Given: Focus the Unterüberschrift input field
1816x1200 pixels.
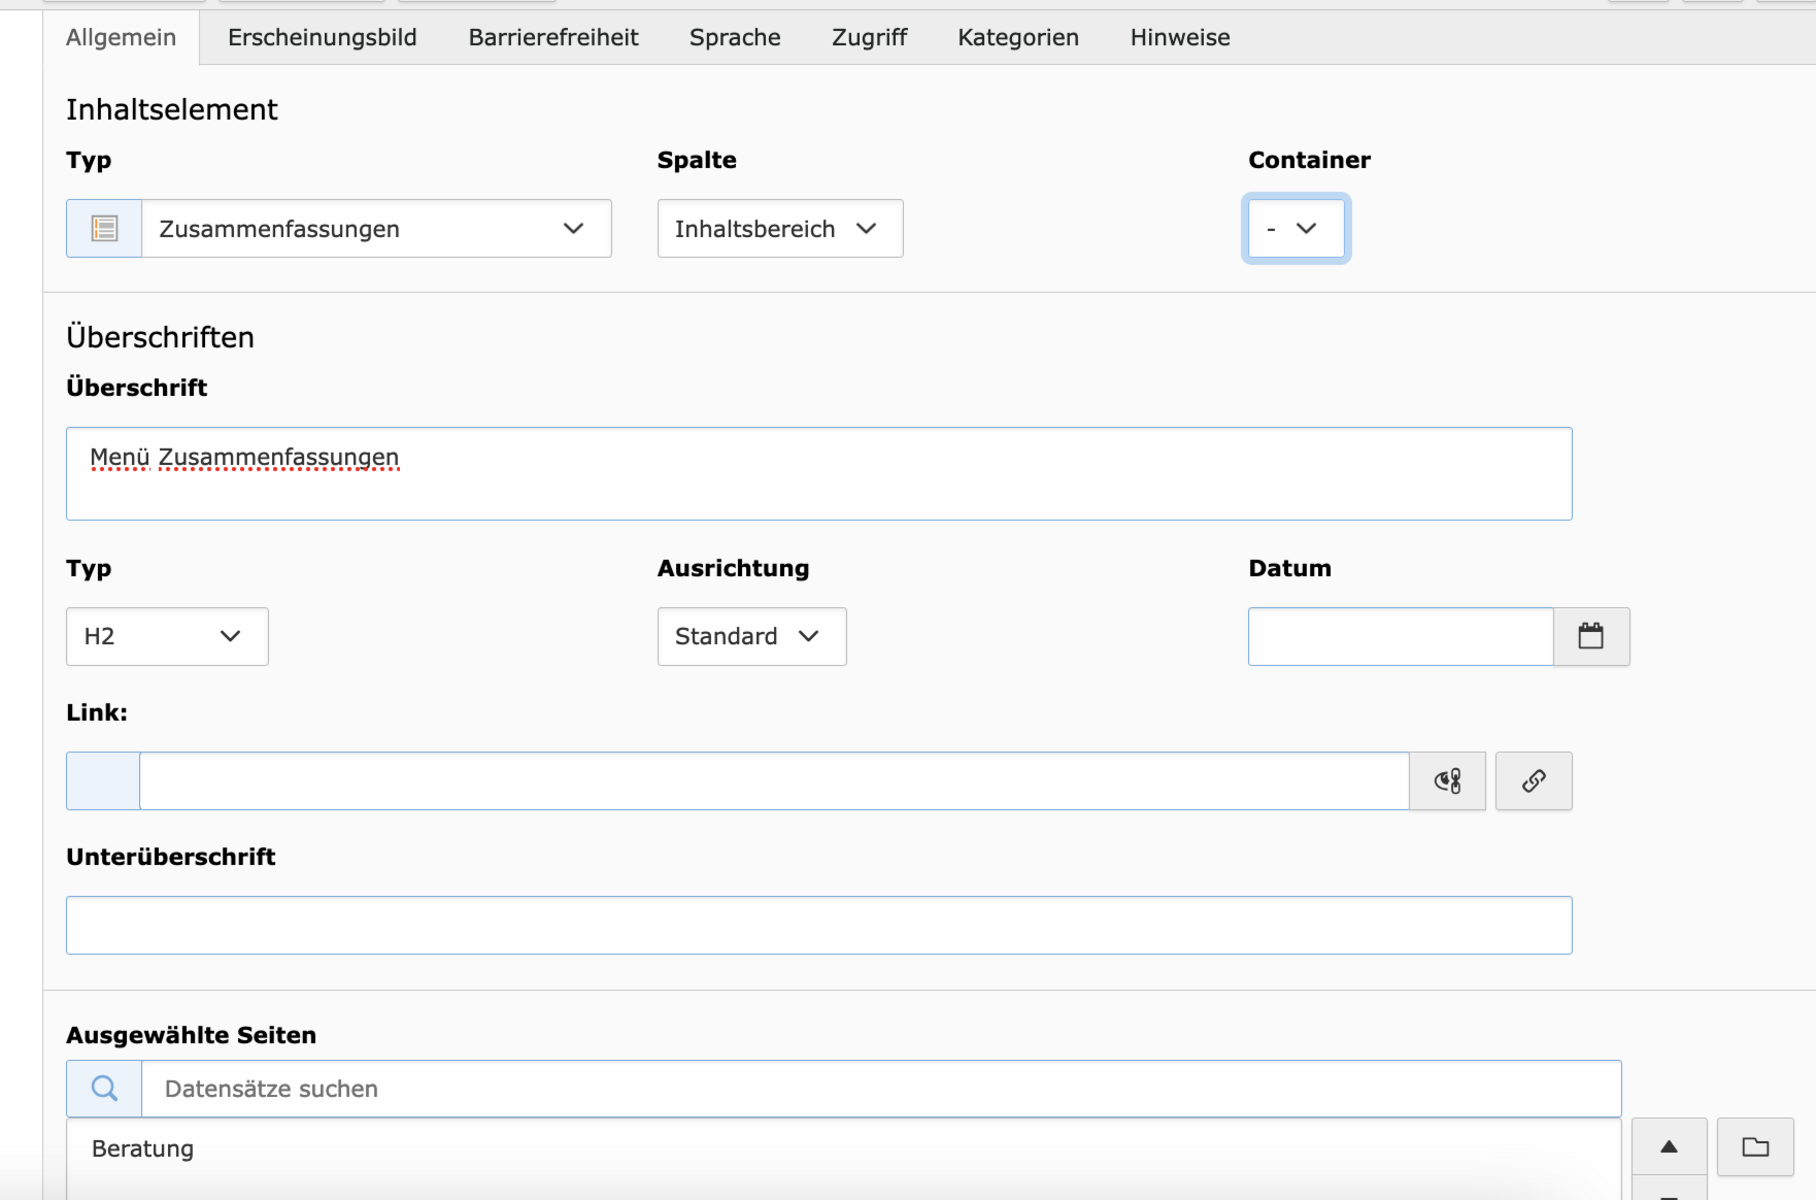Looking at the screenshot, I should click(x=819, y=925).
